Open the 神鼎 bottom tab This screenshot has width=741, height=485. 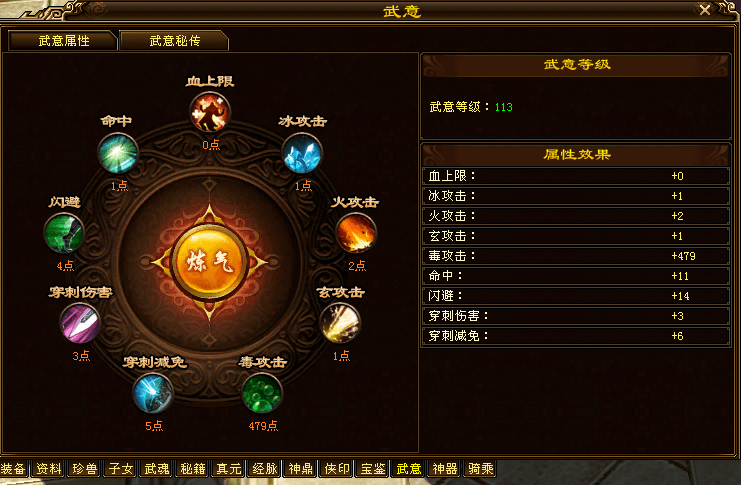click(301, 468)
